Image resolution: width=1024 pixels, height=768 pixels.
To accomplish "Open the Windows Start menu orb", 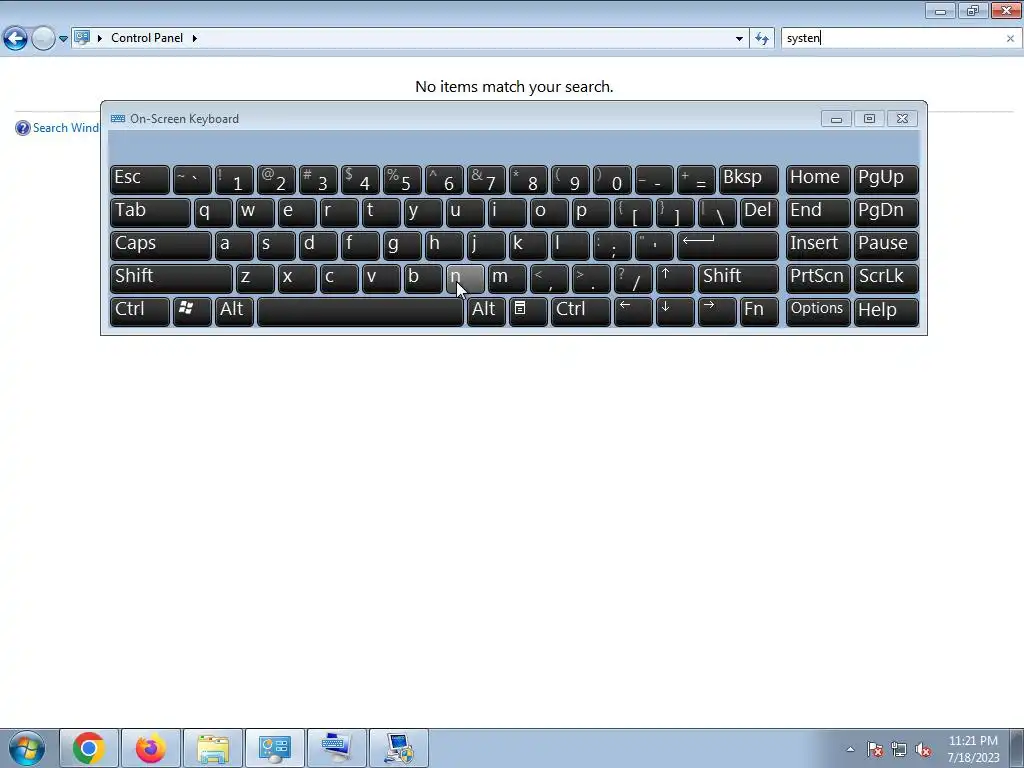I will 27,748.
